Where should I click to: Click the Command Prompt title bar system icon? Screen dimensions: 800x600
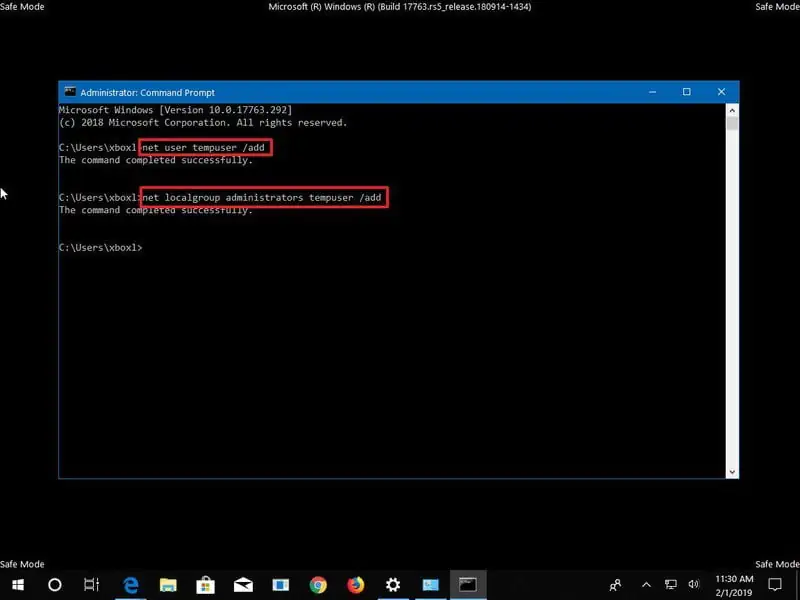(x=70, y=92)
